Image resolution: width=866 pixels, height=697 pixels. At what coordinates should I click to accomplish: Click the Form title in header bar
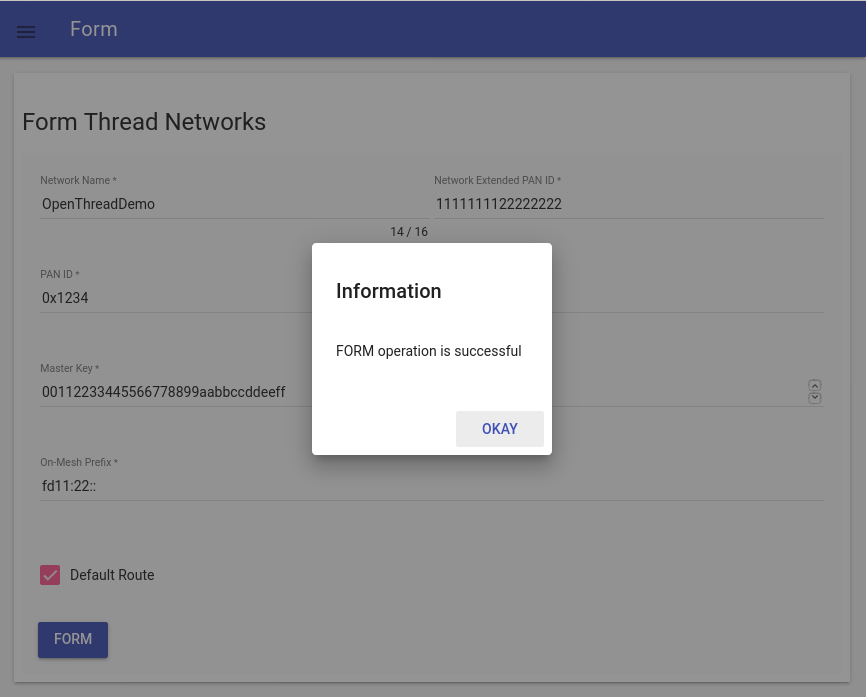[x=94, y=29]
